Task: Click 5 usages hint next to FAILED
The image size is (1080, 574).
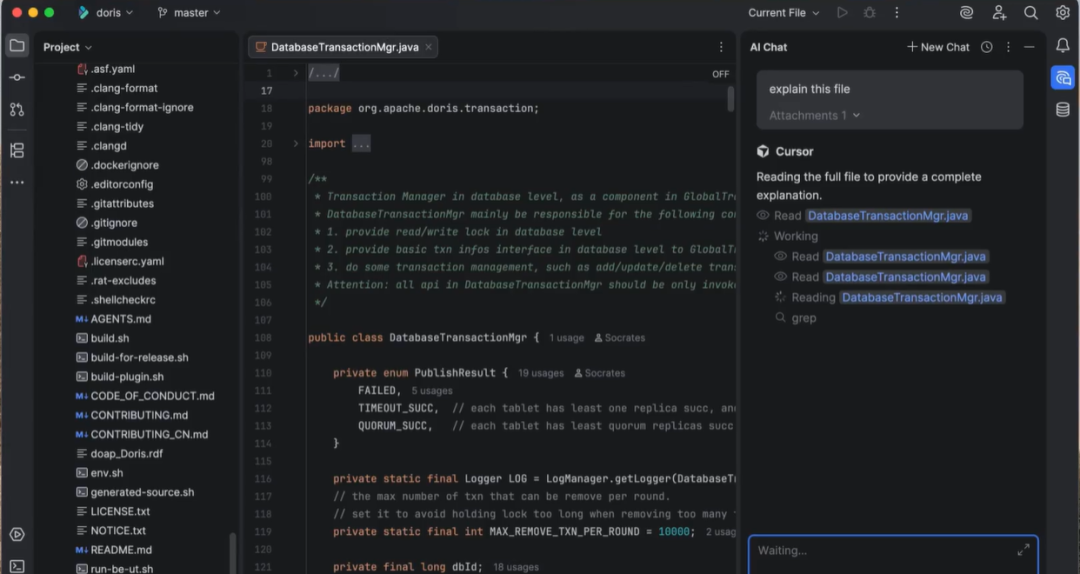Action: tap(432, 391)
